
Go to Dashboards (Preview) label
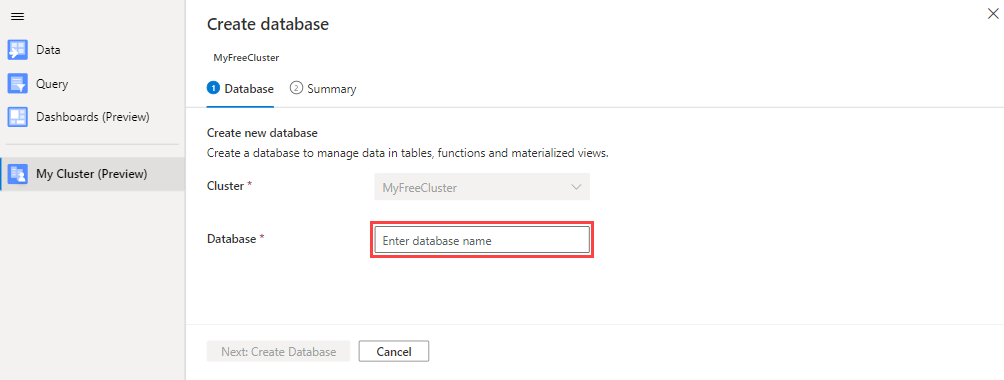tap(93, 117)
